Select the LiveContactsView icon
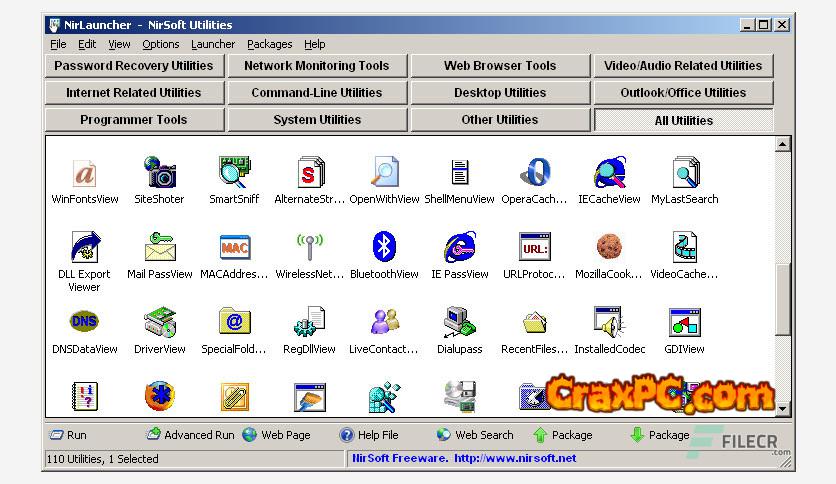The height and width of the screenshot is (484, 836). coord(384,321)
